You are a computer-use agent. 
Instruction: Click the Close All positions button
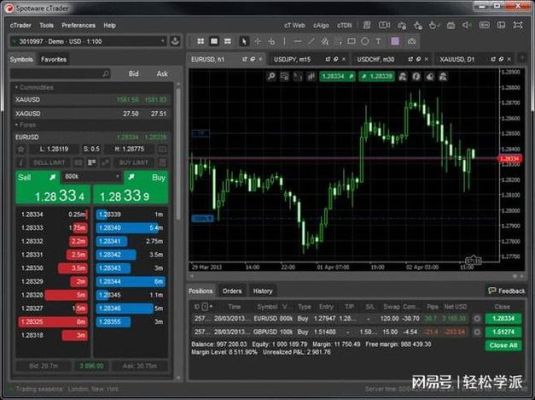503,345
